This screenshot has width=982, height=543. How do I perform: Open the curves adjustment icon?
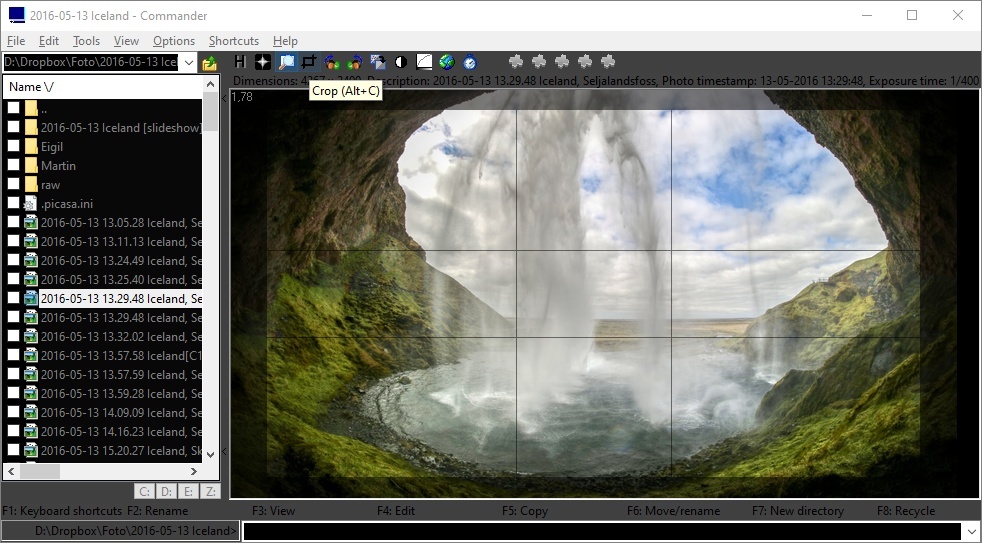pyautogui.click(x=424, y=61)
